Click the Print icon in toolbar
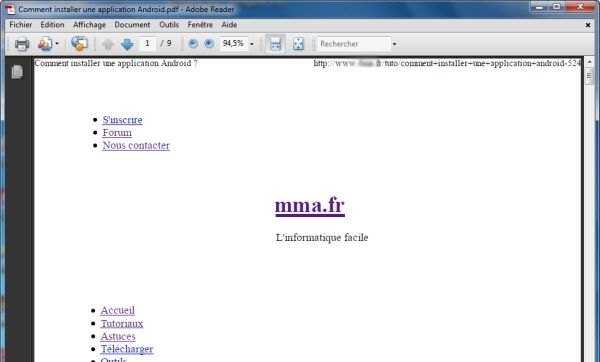Viewport: 600px width, 362px height. tap(22, 44)
